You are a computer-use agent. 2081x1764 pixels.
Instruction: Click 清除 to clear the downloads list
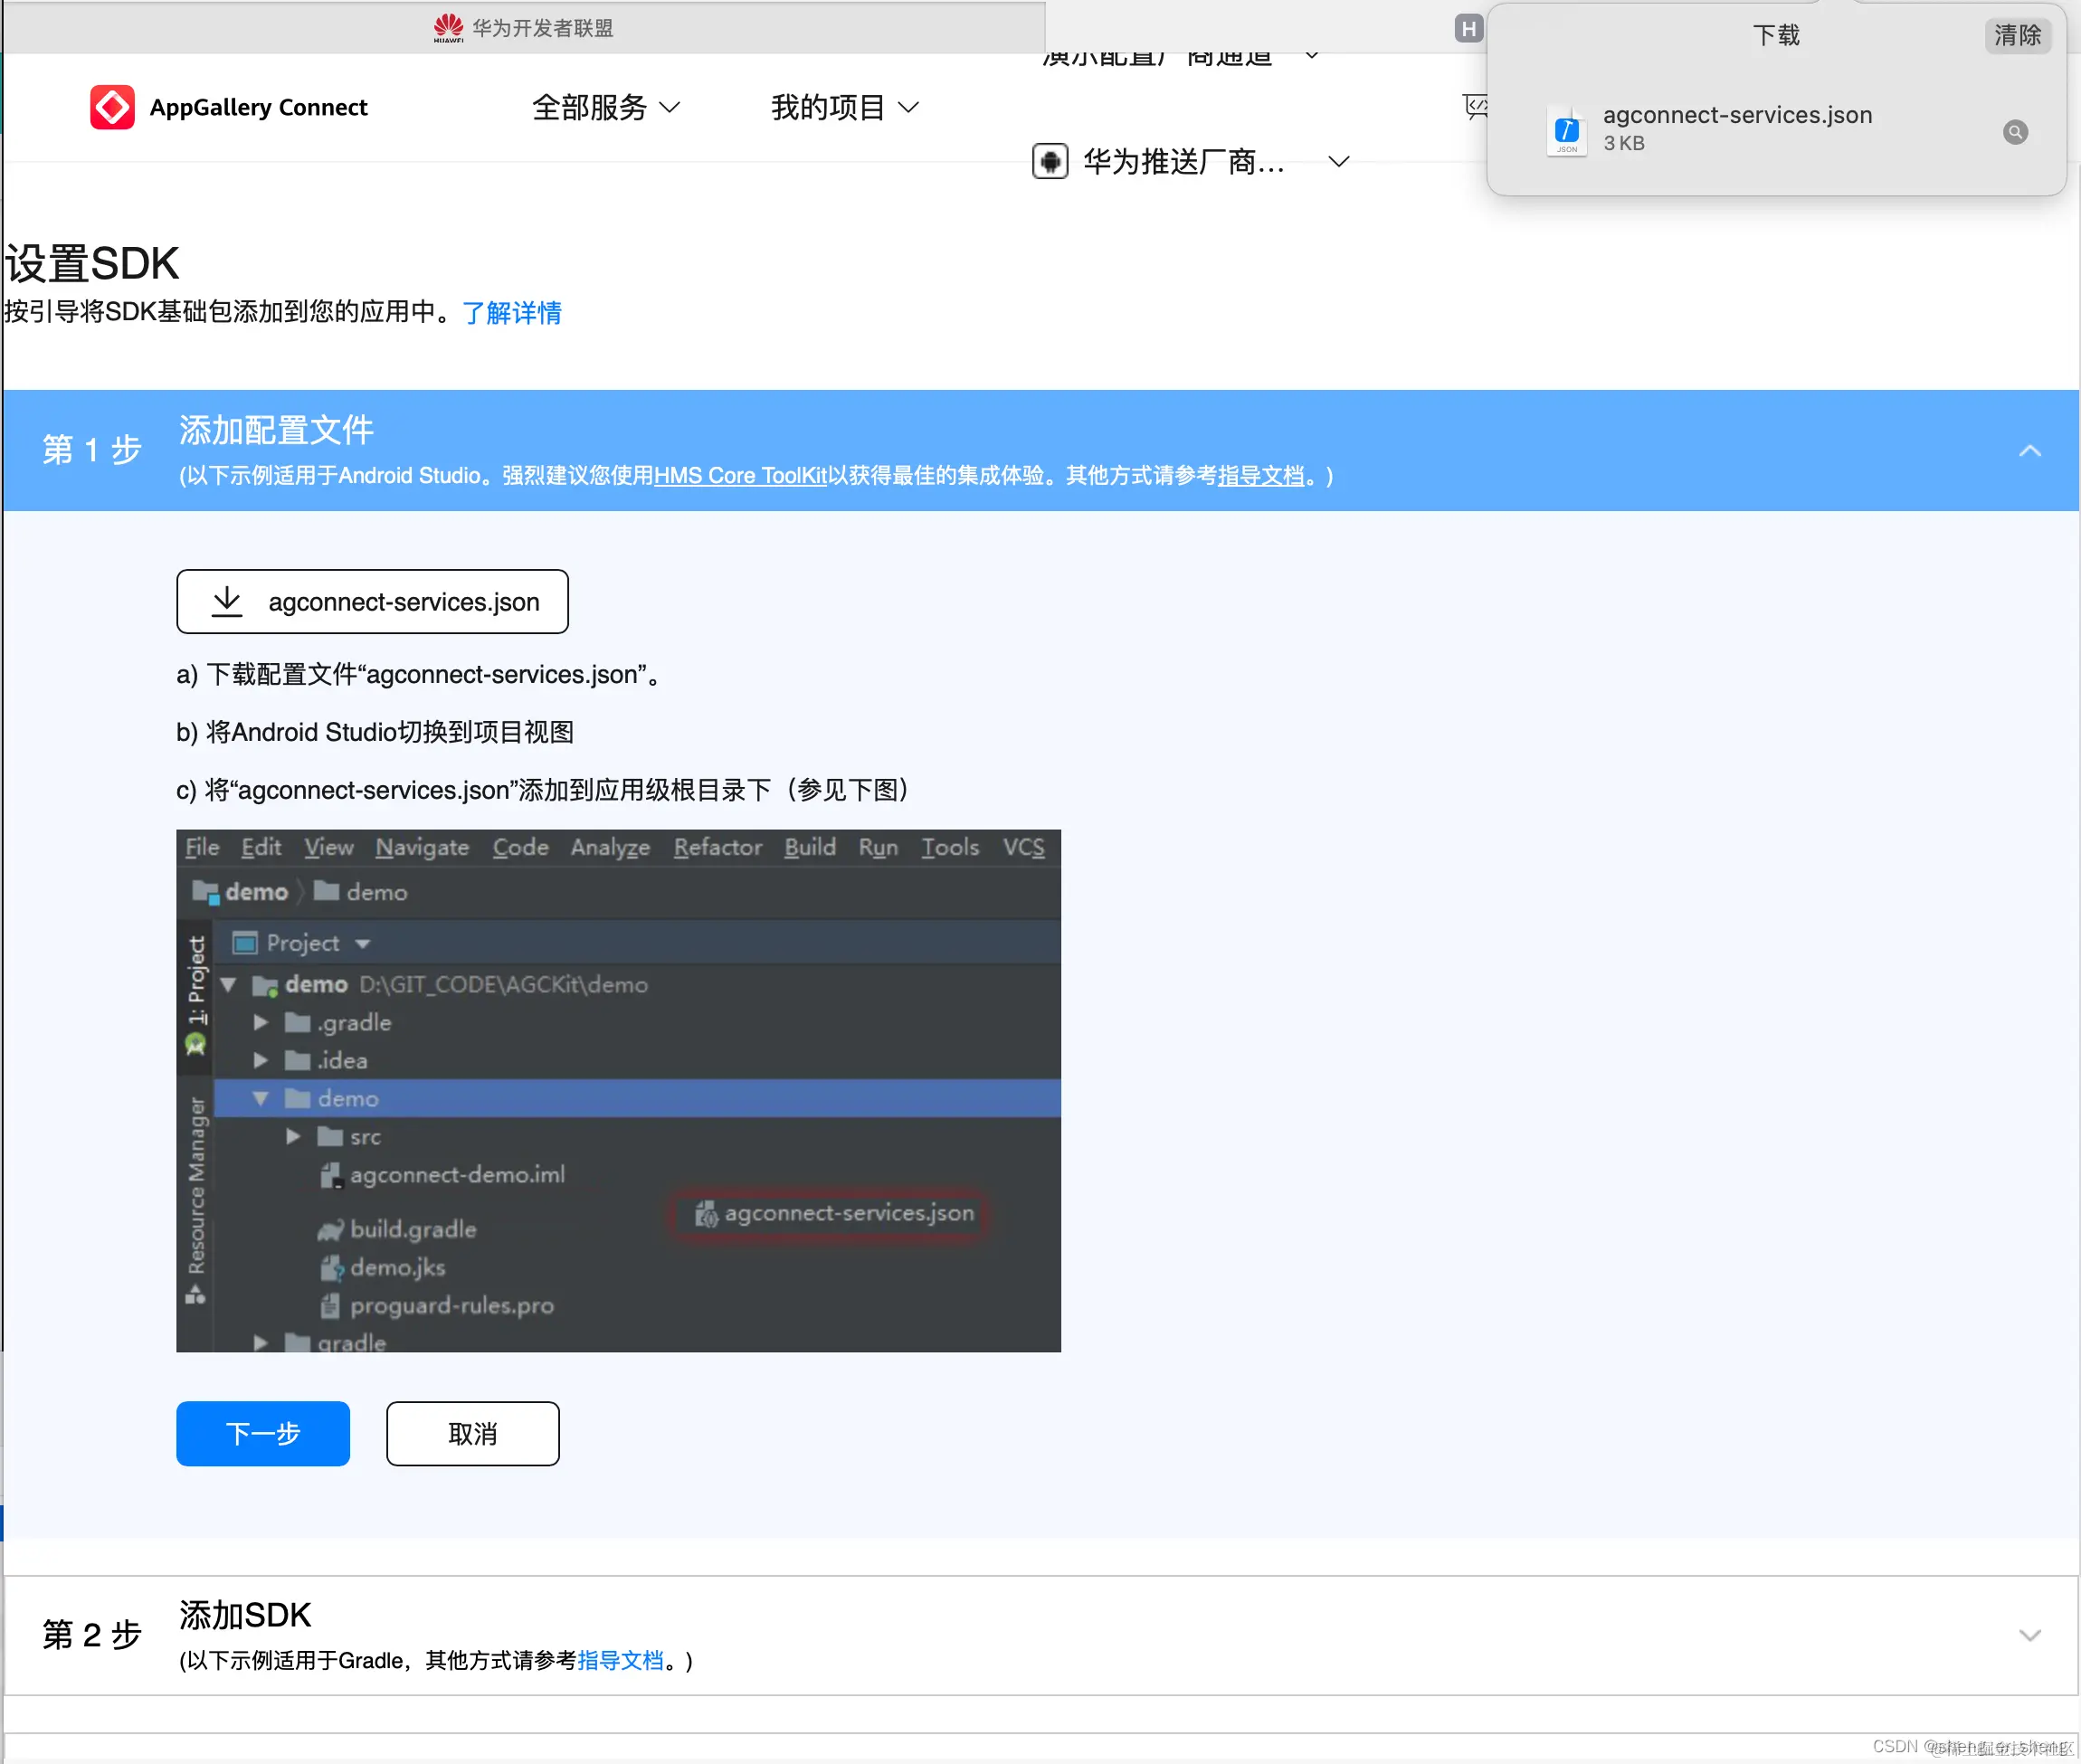coord(2017,35)
